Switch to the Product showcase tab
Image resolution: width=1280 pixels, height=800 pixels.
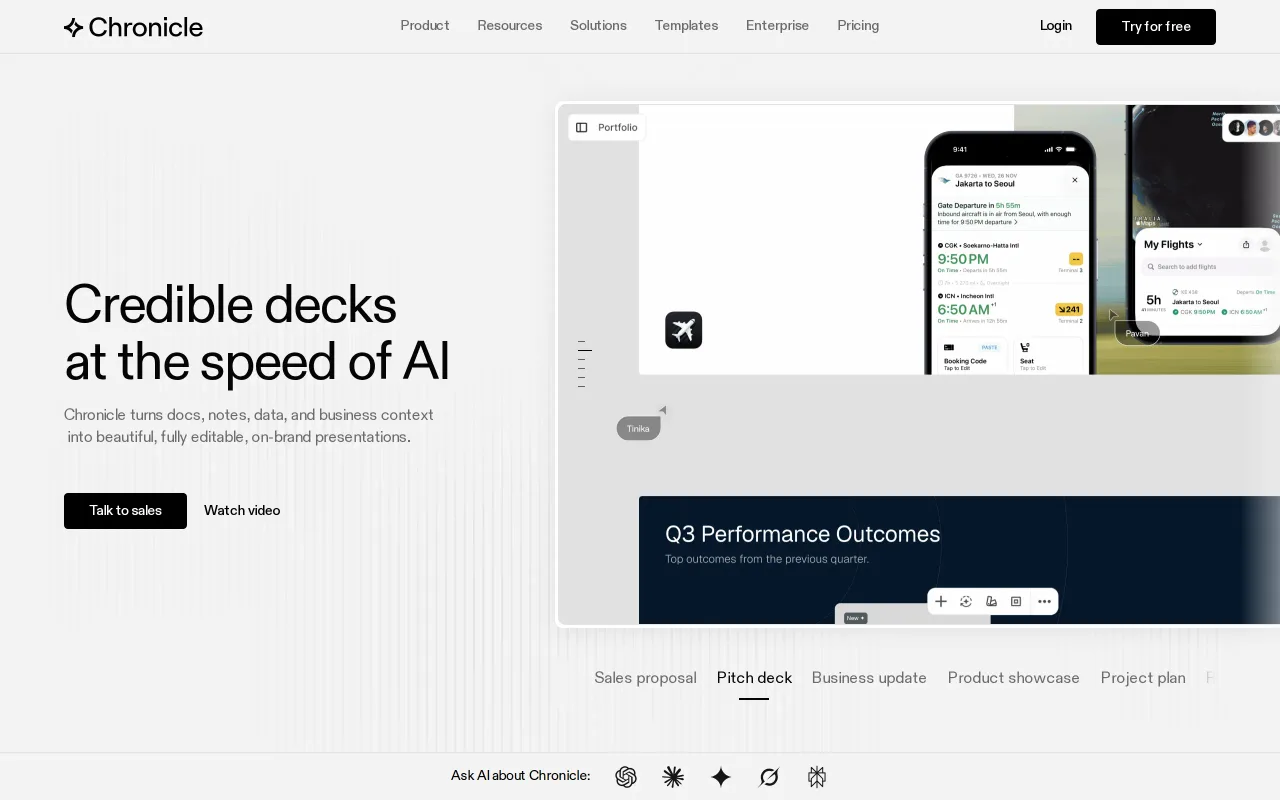pos(1014,678)
